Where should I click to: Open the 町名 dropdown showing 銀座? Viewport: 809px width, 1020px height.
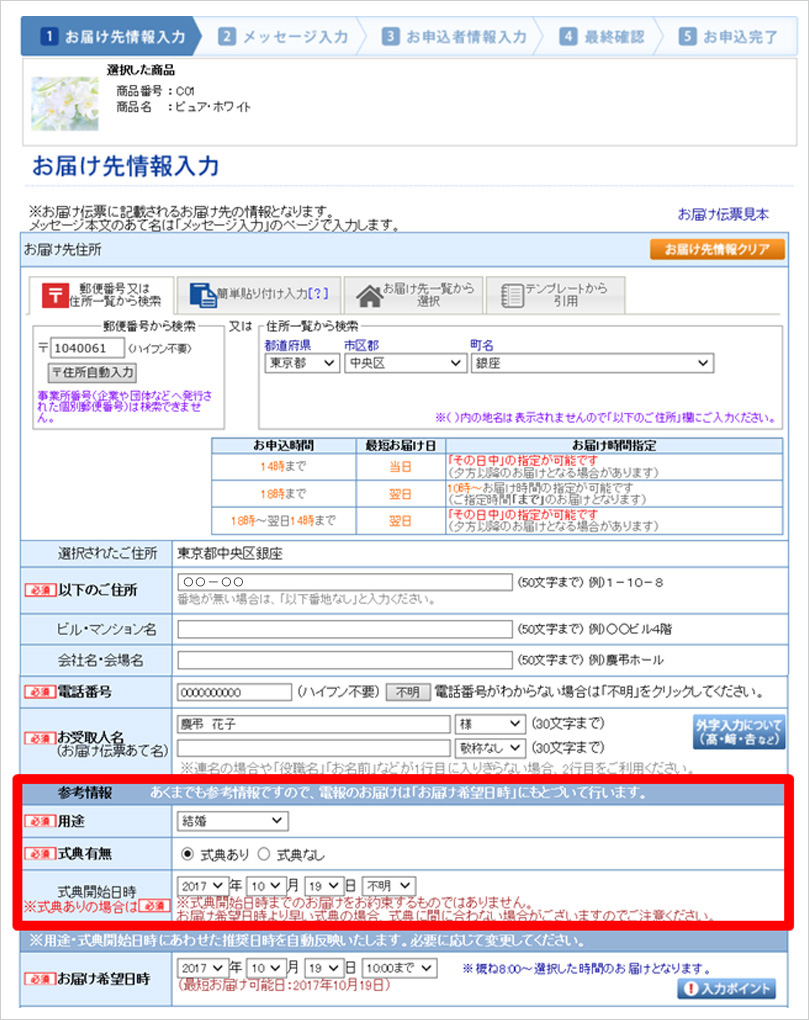pos(592,365)
